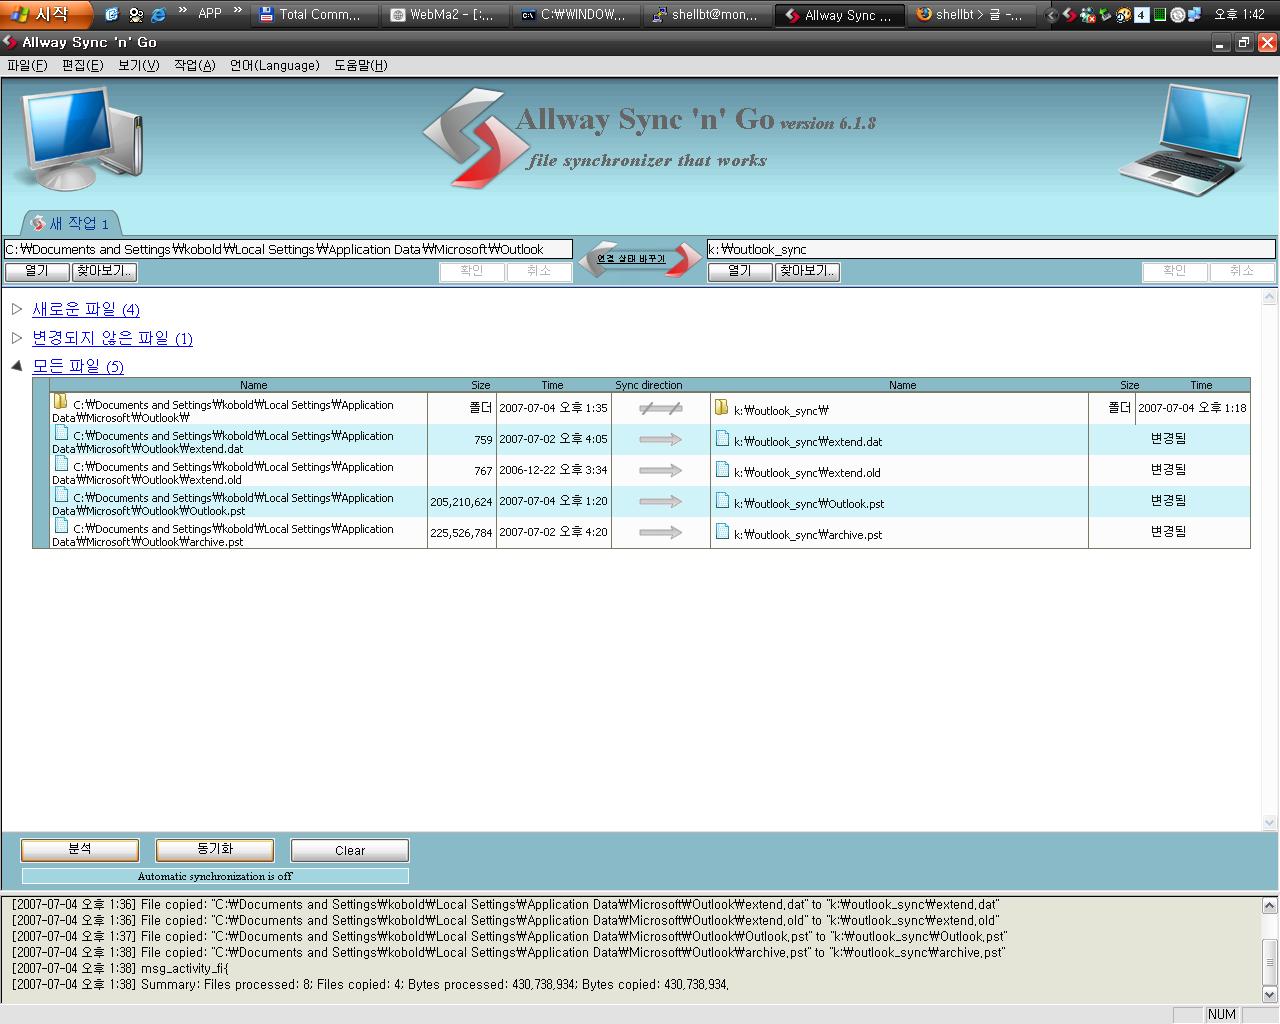Open the 새로운 파일 (4) link
This screenshot has height=1024, width=1280.
(86, 309)
